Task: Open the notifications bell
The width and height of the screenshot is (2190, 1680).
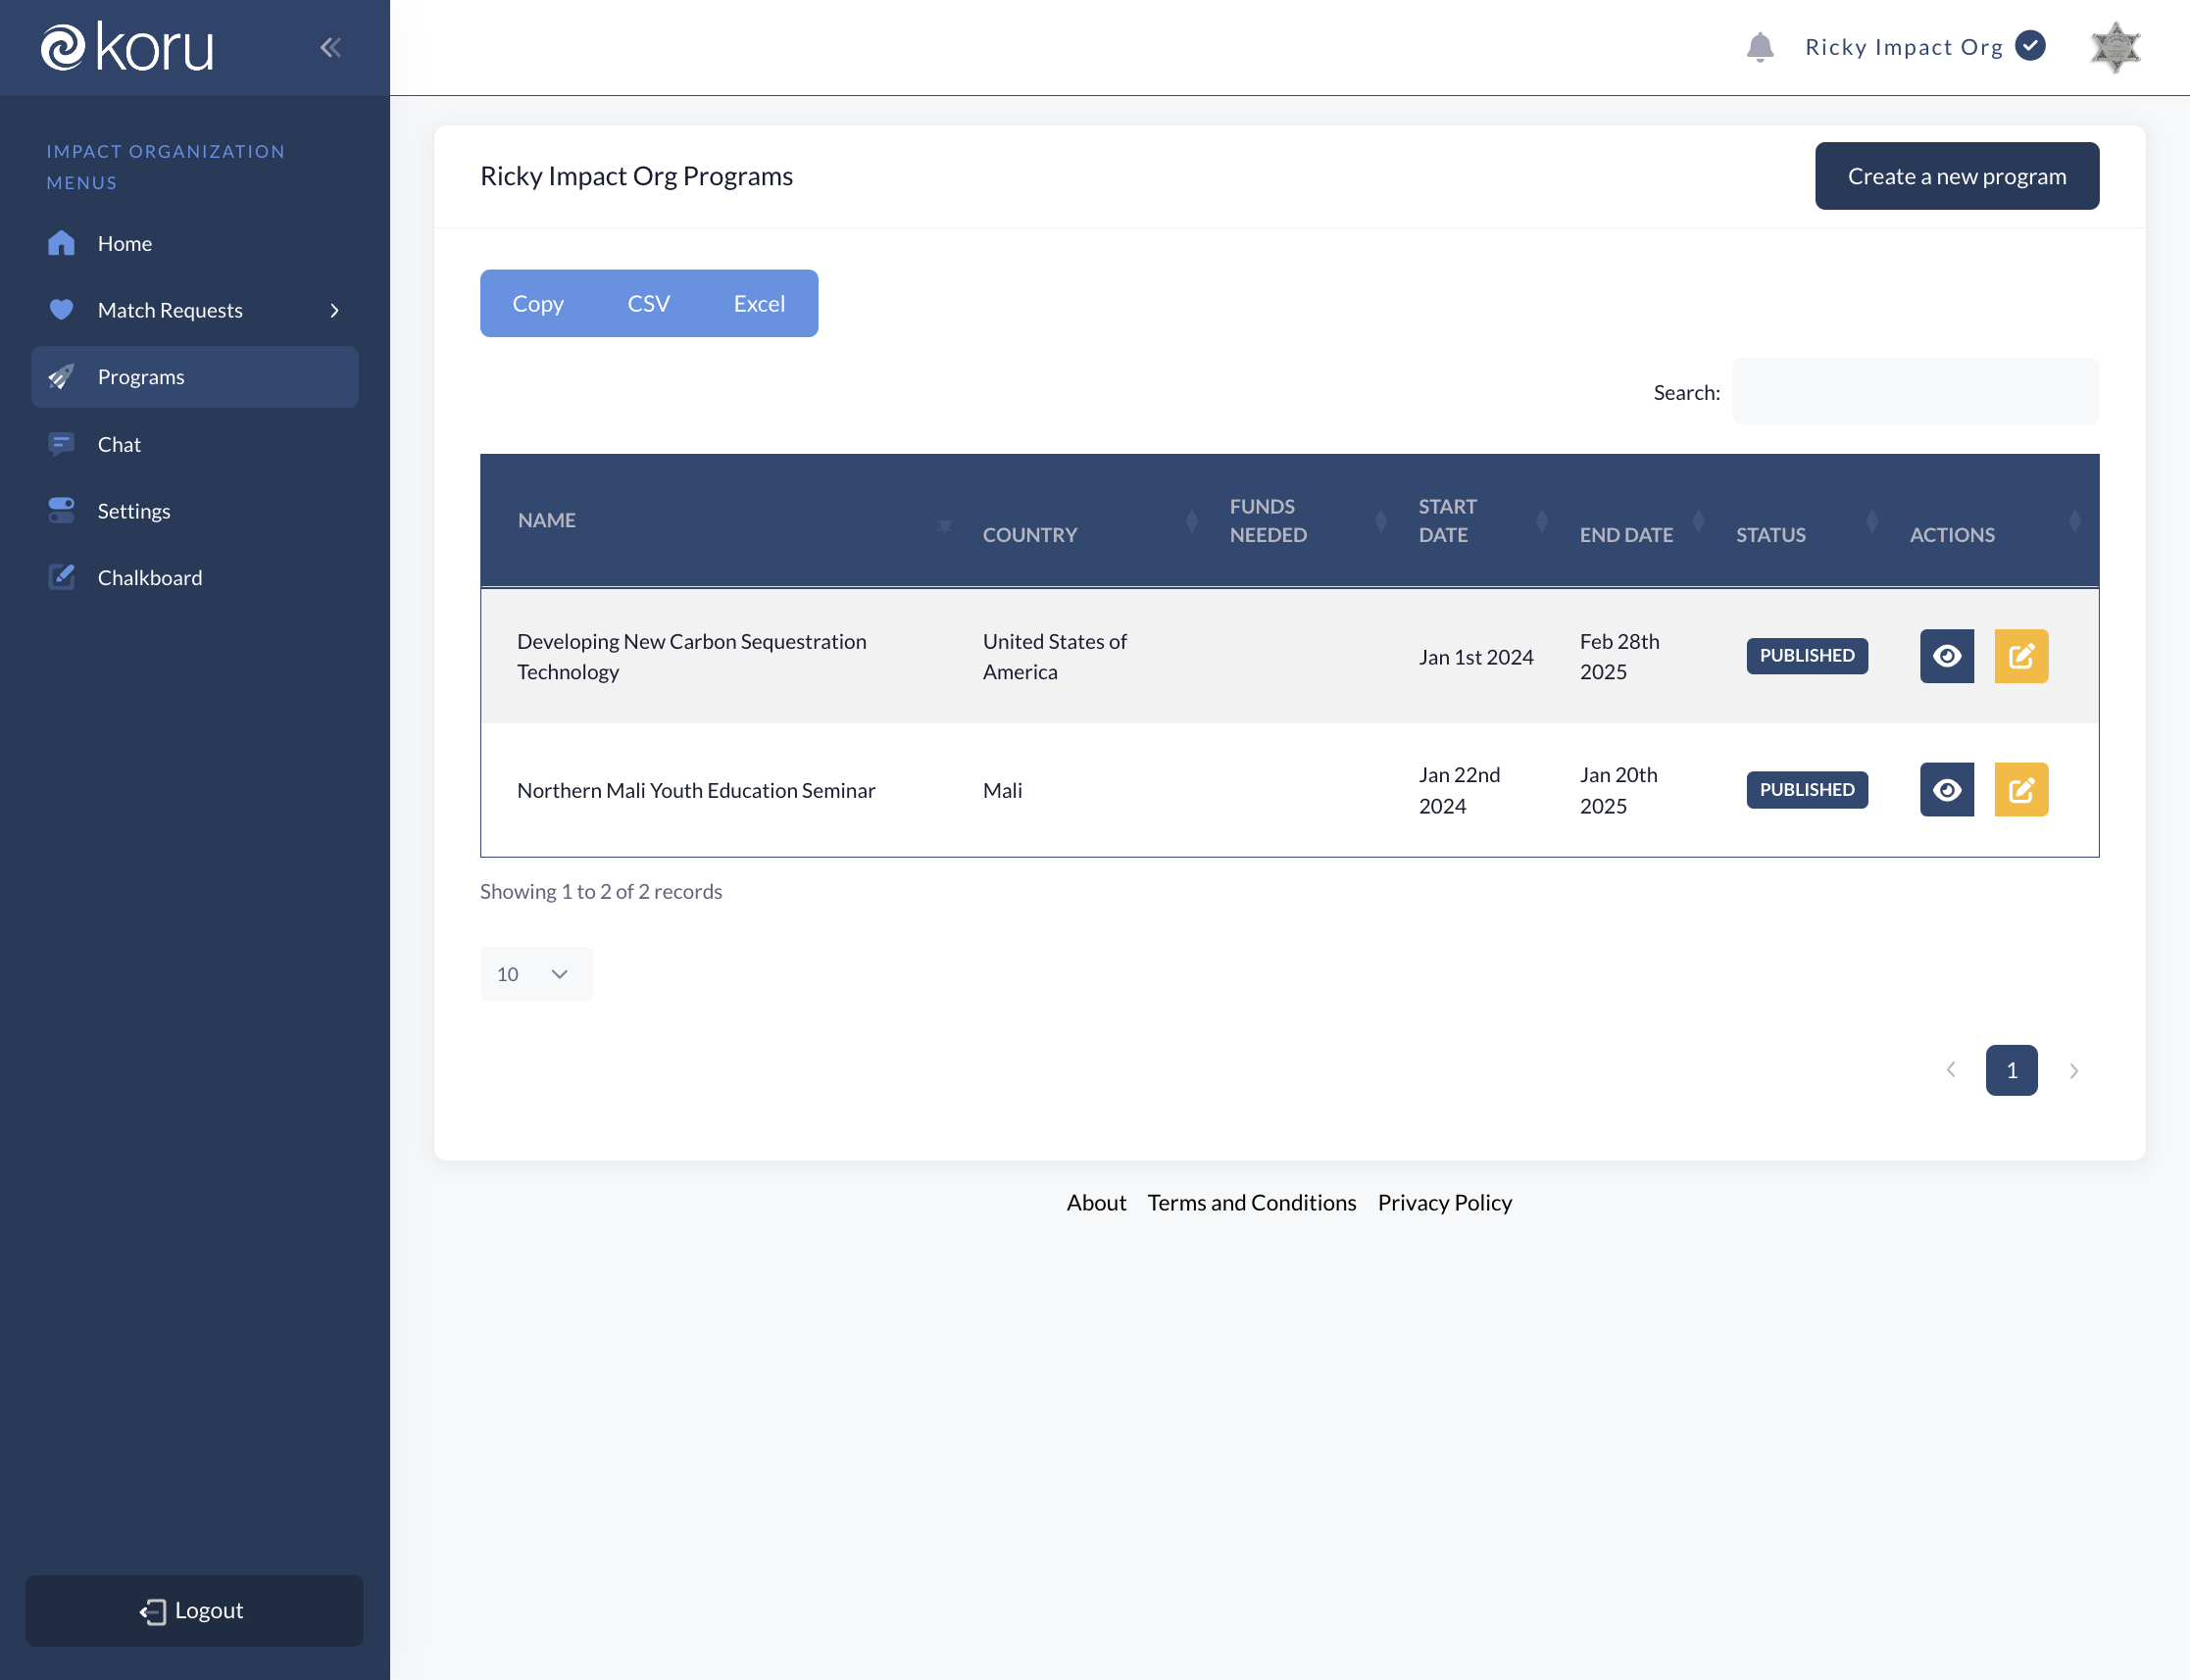Action: tap(1759, 47)
